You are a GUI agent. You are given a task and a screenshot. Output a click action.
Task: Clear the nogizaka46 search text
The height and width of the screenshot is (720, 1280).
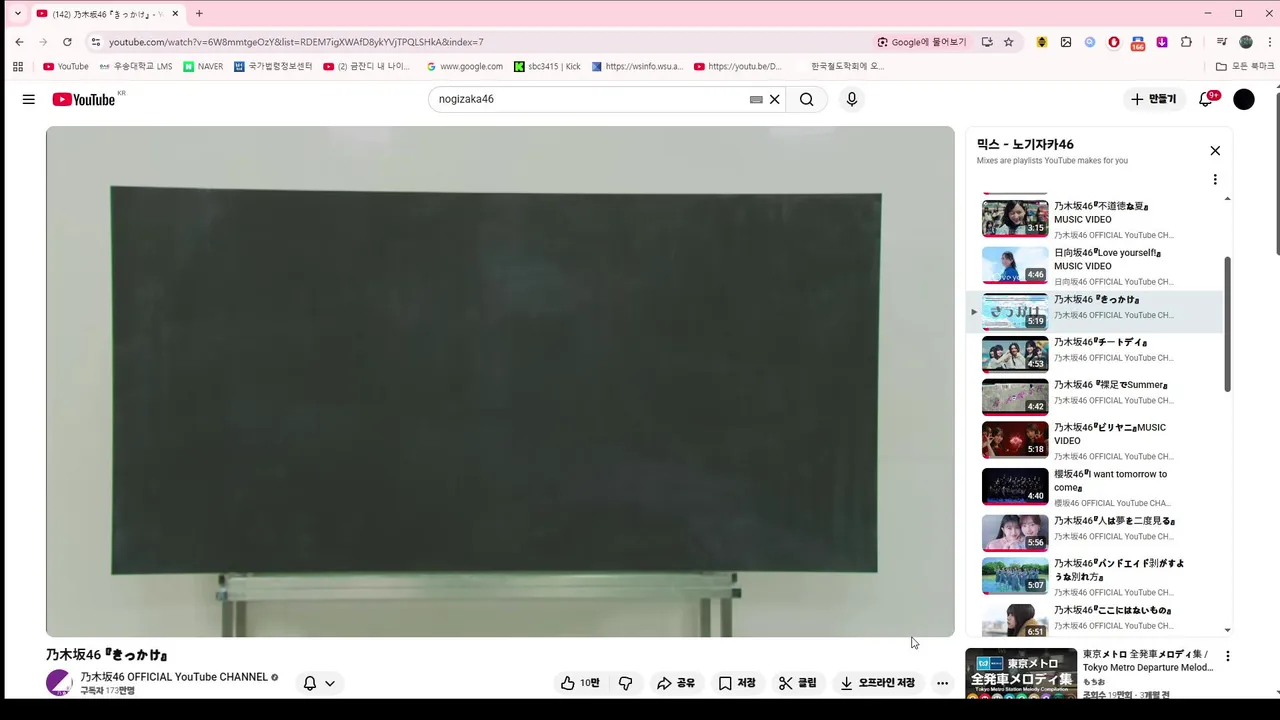[x=774, y=99]
